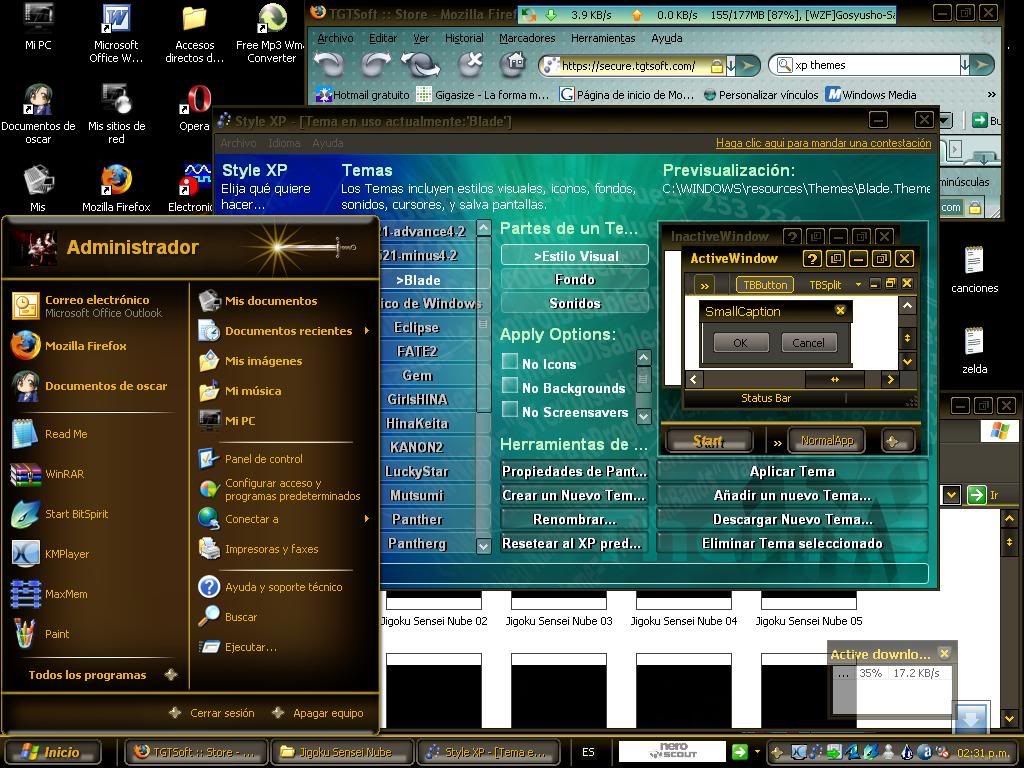Select the Panther theme in list
The width and height of the screenshot is (1024, 768).
[x=417, y=520]
